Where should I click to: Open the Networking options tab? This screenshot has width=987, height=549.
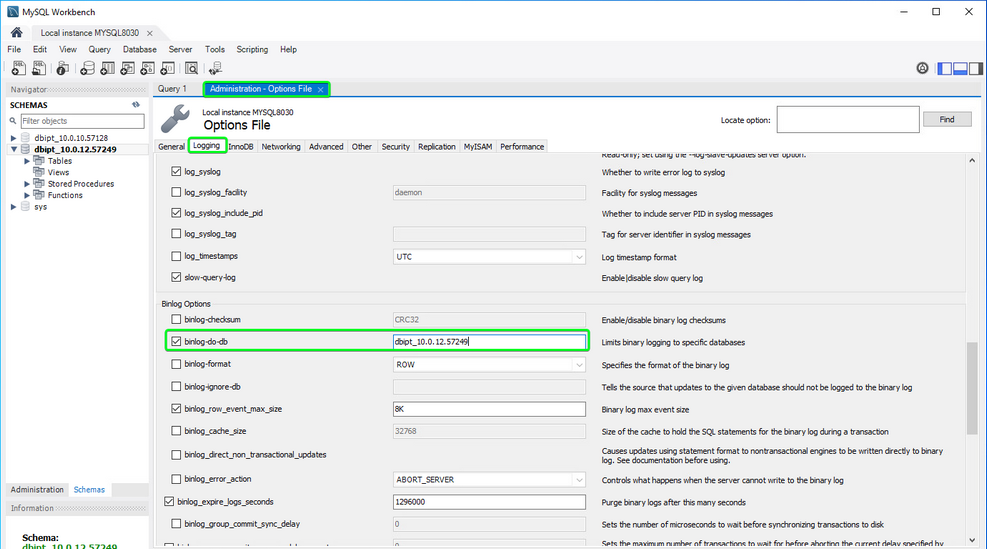pyautogui.click(x=281, y=147)
